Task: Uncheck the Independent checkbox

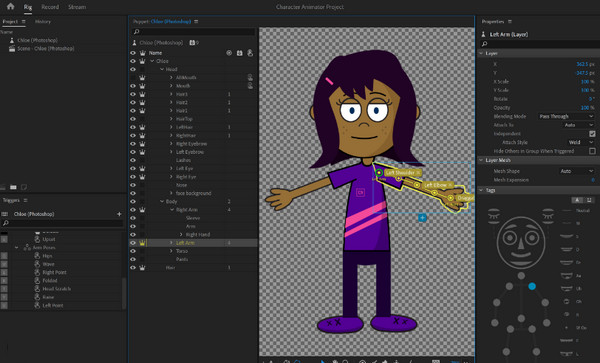Action: coord(592,134)
